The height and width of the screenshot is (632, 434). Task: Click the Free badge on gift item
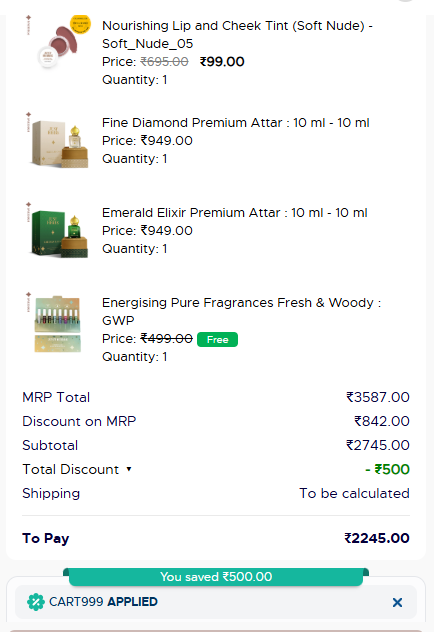pyautogui.click(x=218, y=339)
